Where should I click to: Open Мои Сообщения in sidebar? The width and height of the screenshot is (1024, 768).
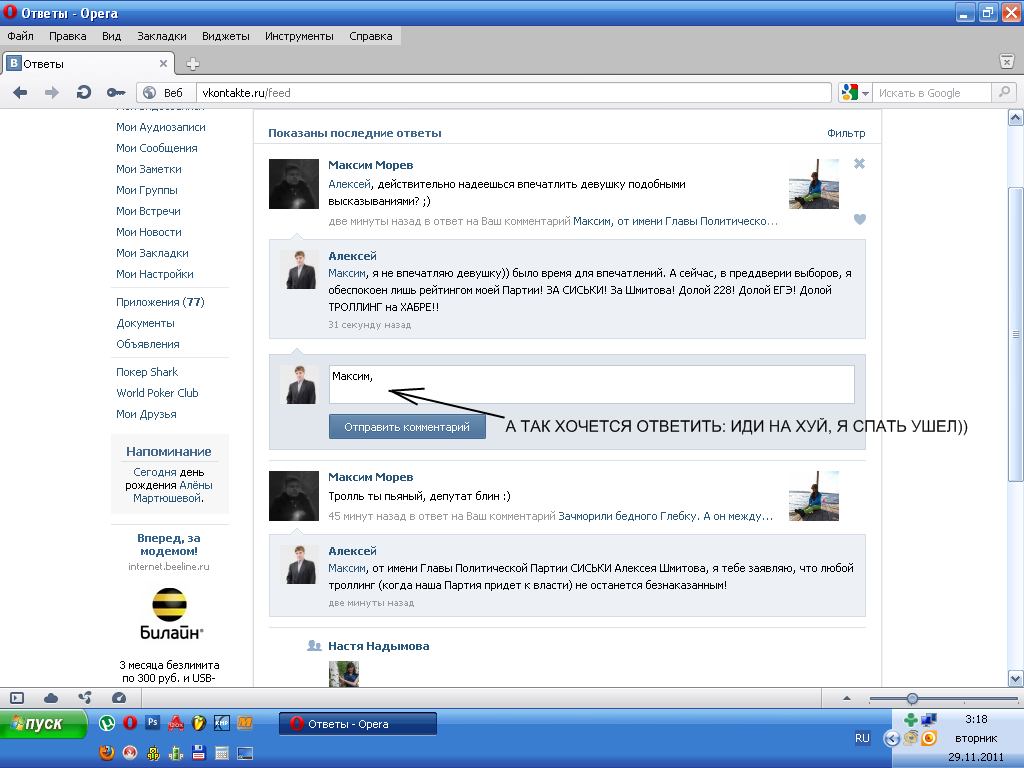click(x=157, y=148)
